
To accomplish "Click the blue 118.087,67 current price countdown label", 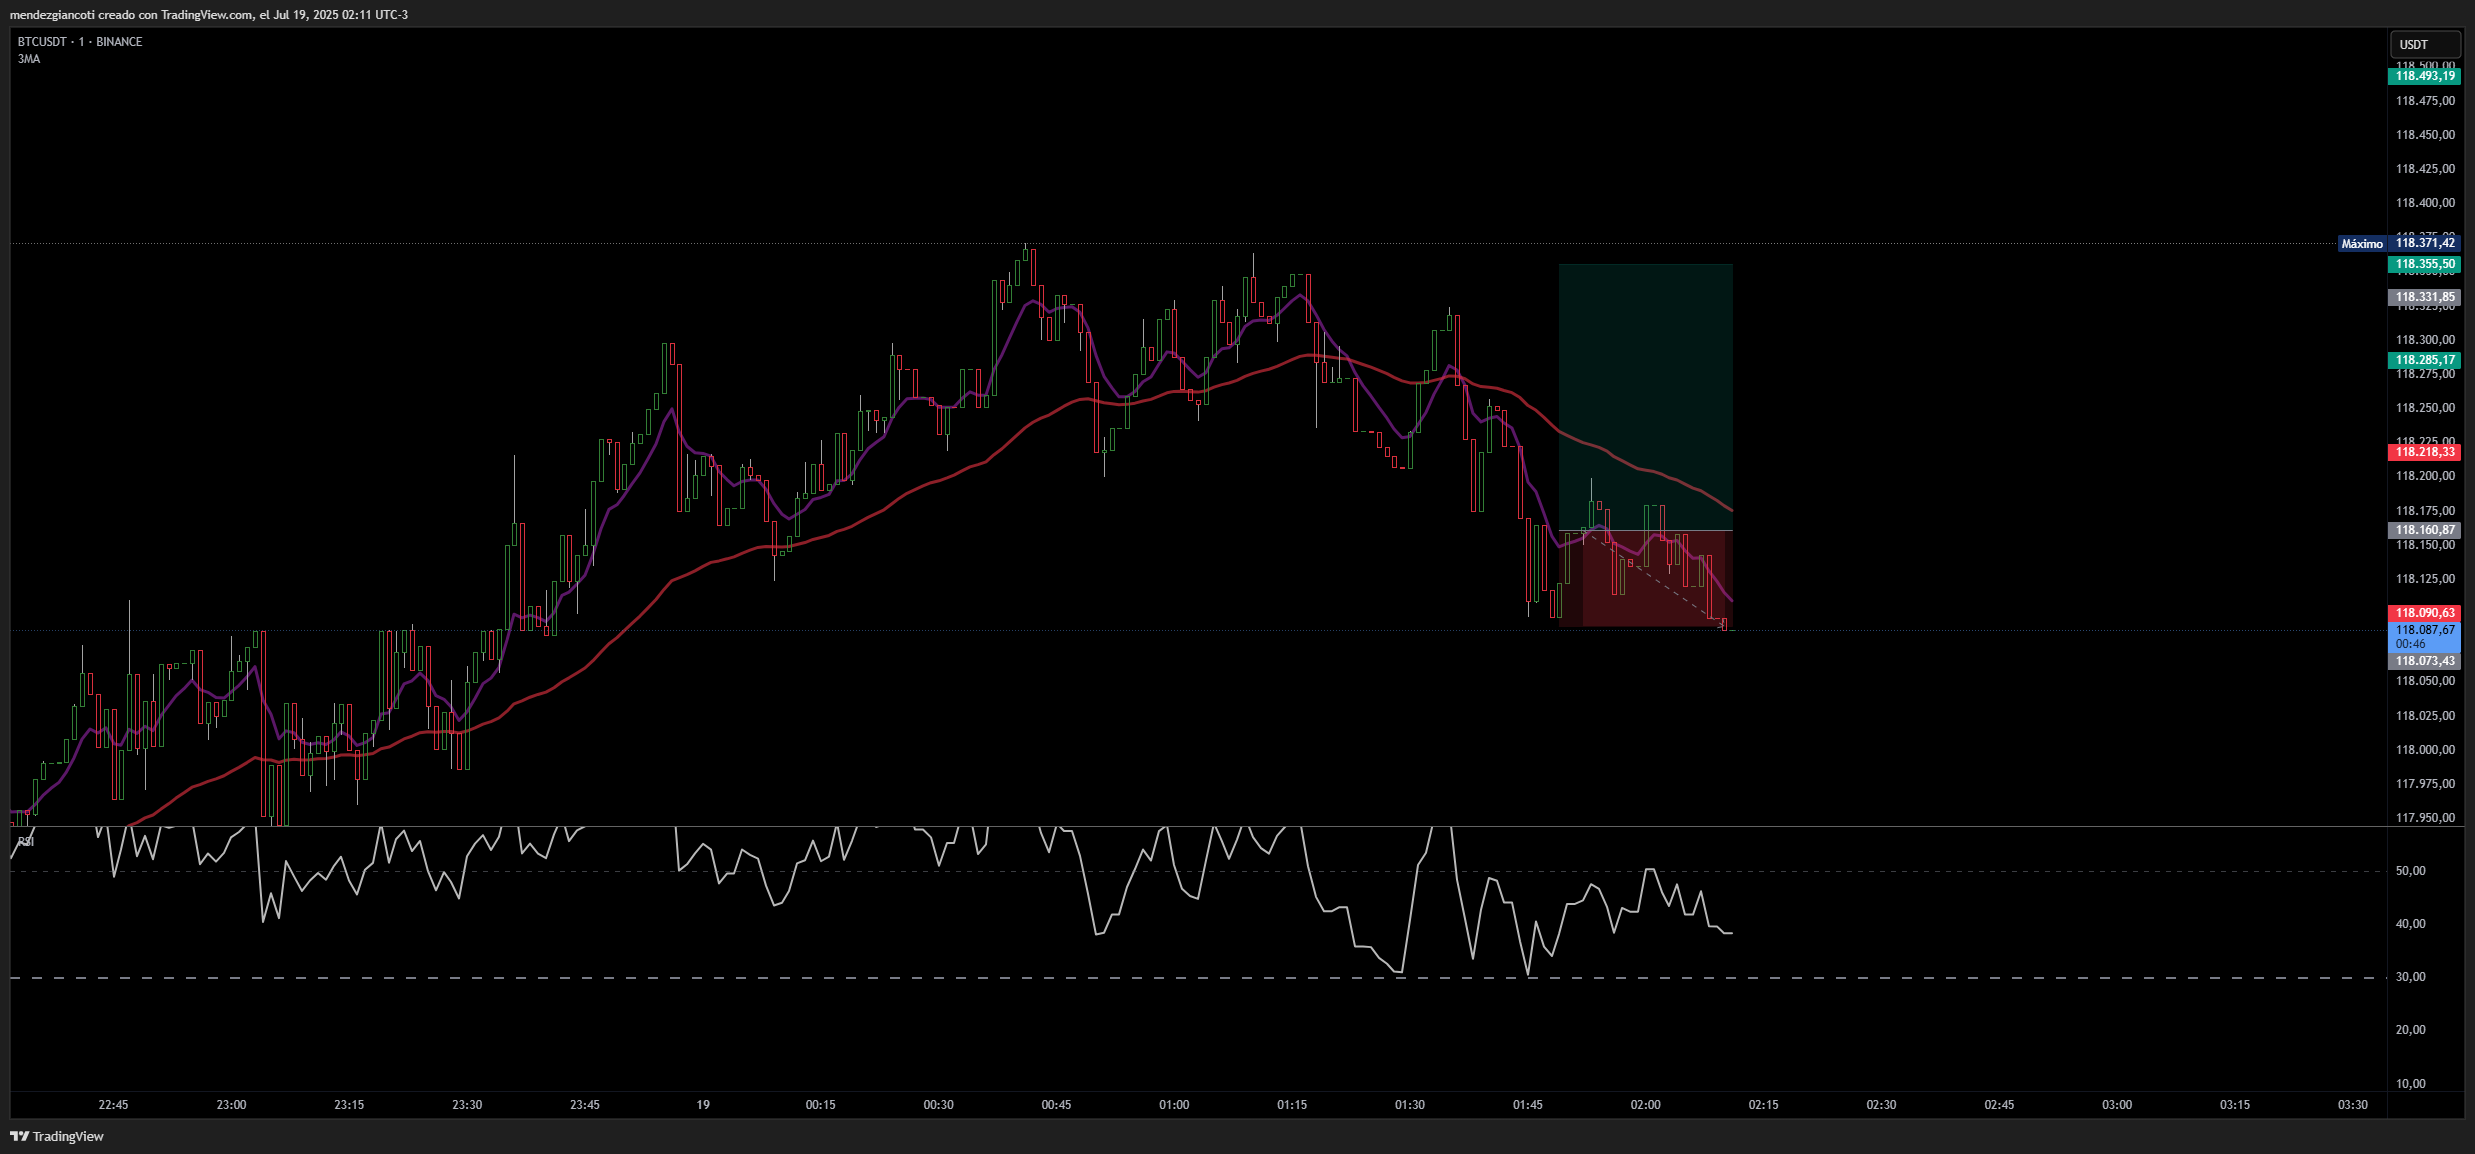I will pos(2424,636).
